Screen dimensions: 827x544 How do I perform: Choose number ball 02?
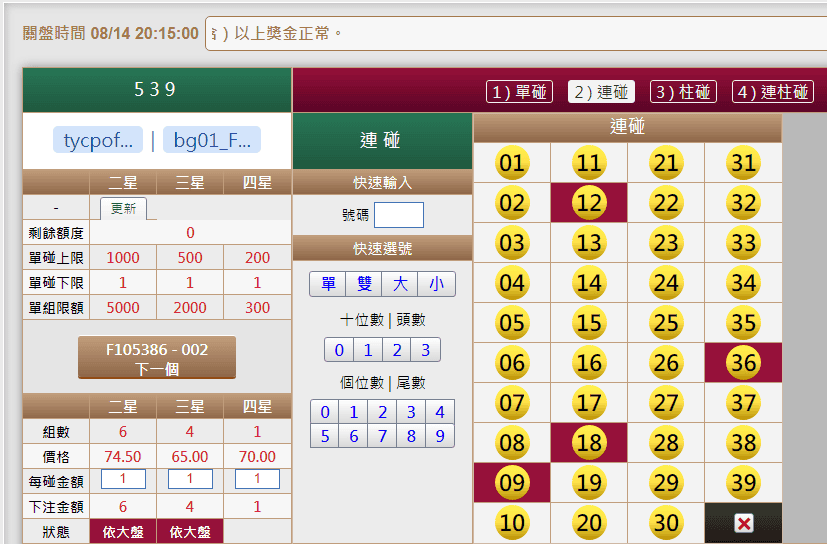pos(512,203)
